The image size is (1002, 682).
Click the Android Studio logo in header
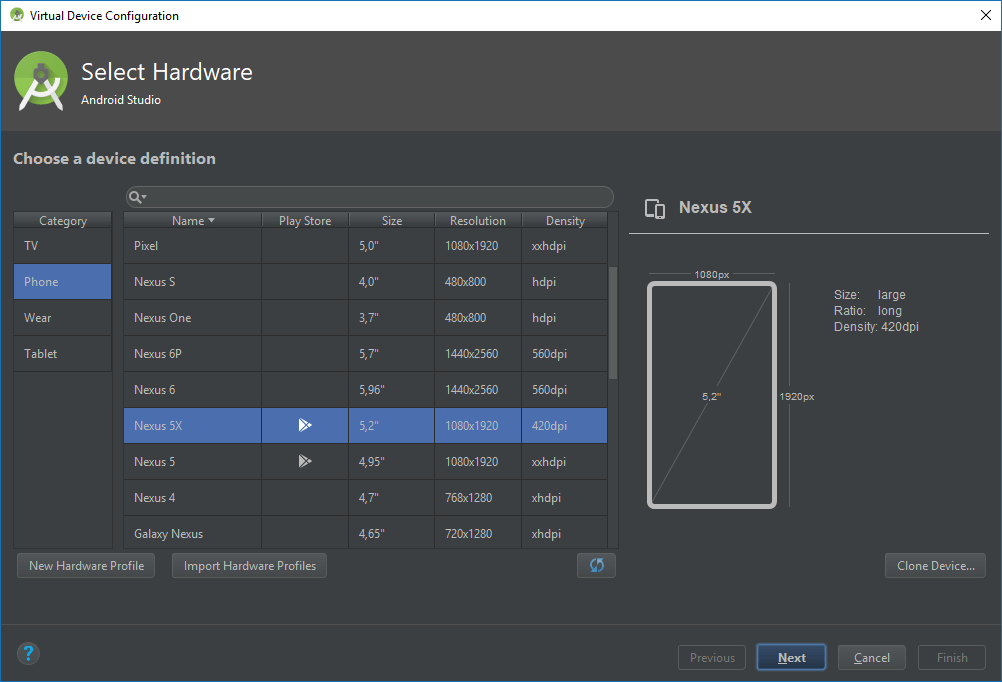41,81
